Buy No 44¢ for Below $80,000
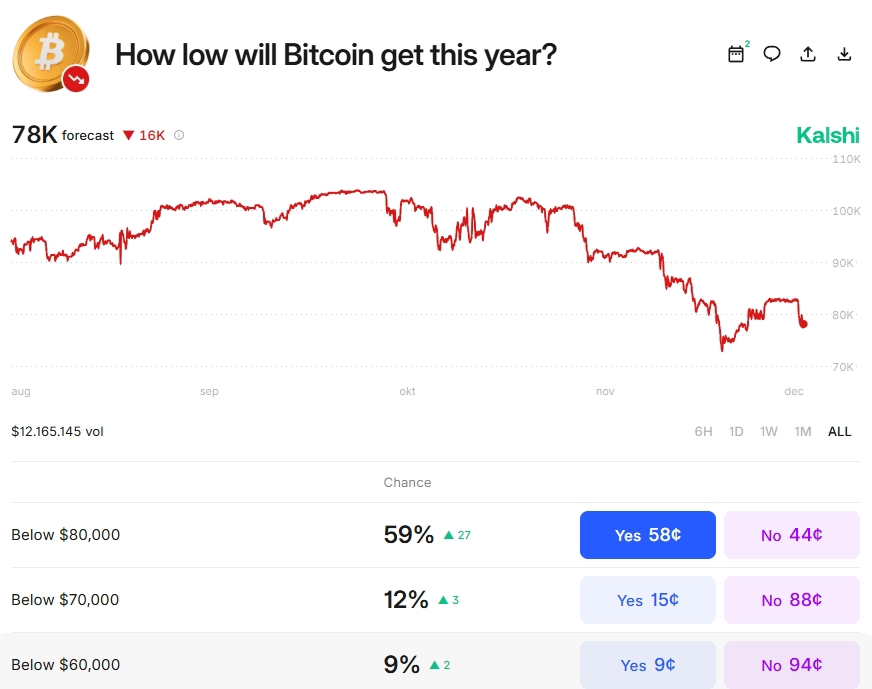The width and height of the screenshot is (872, 689). click(791, 535)
